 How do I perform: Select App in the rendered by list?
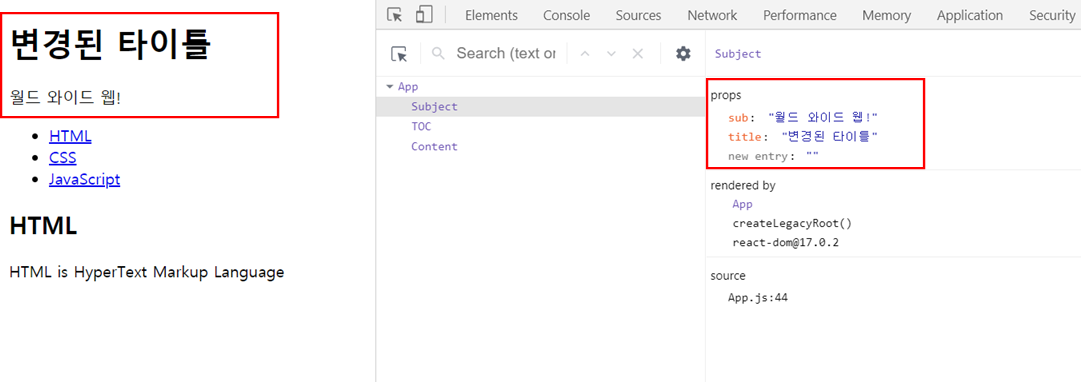[x=742, y=204]
